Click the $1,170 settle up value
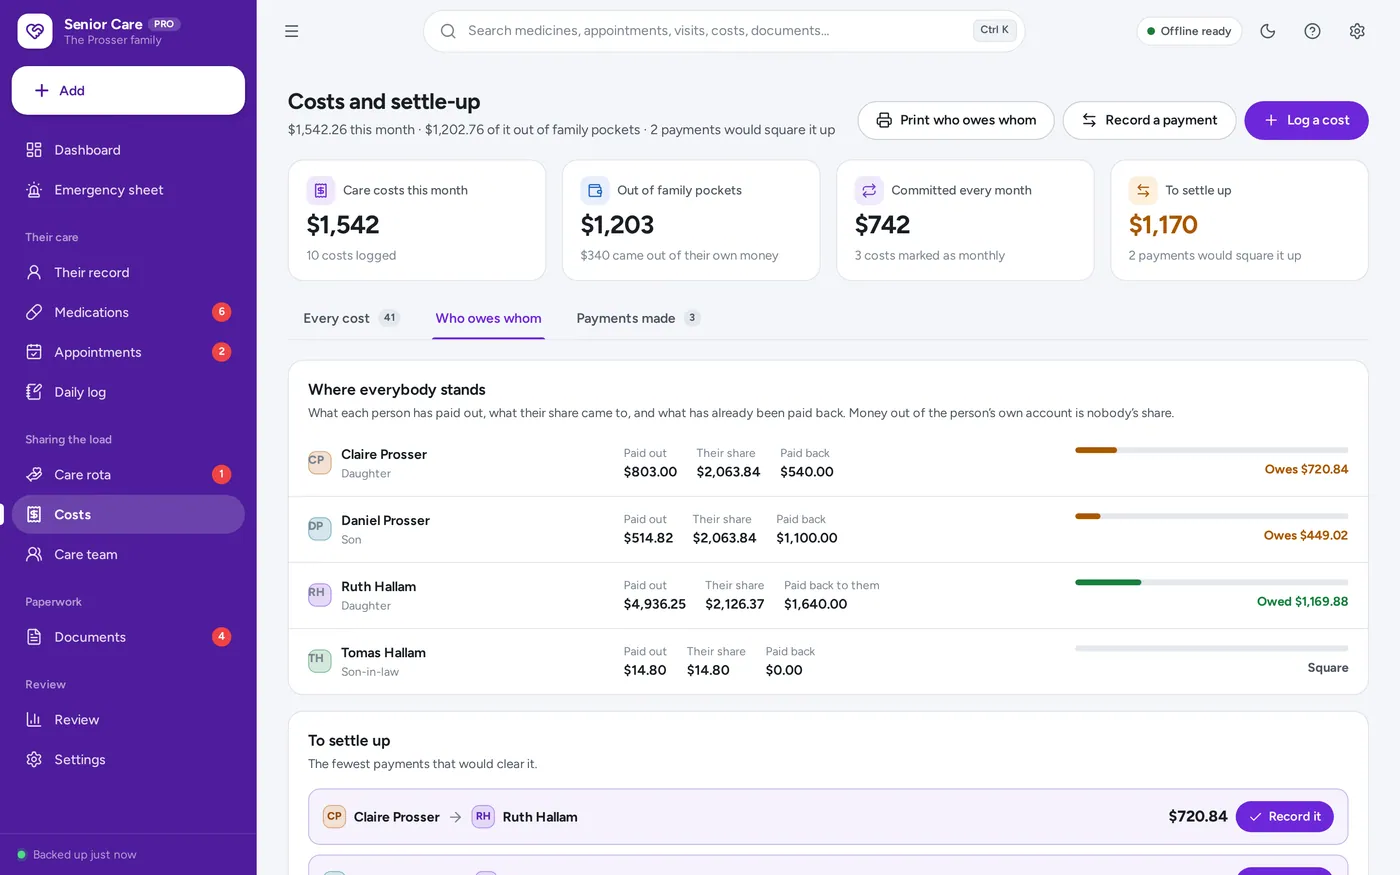Image resolution: width=1400 pixels, height=875 pixels. point(1163,225)
